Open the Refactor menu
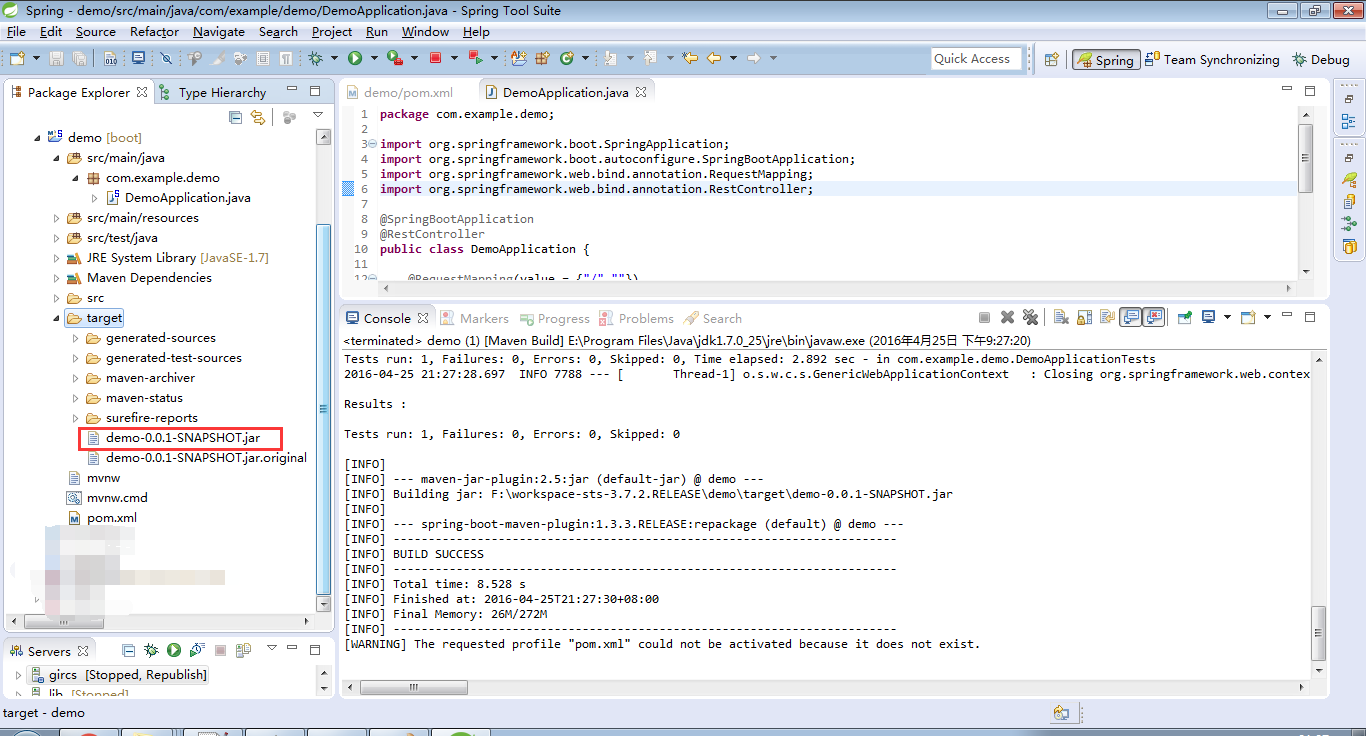Screen dimensions: 1366x736 pos(154,31)
